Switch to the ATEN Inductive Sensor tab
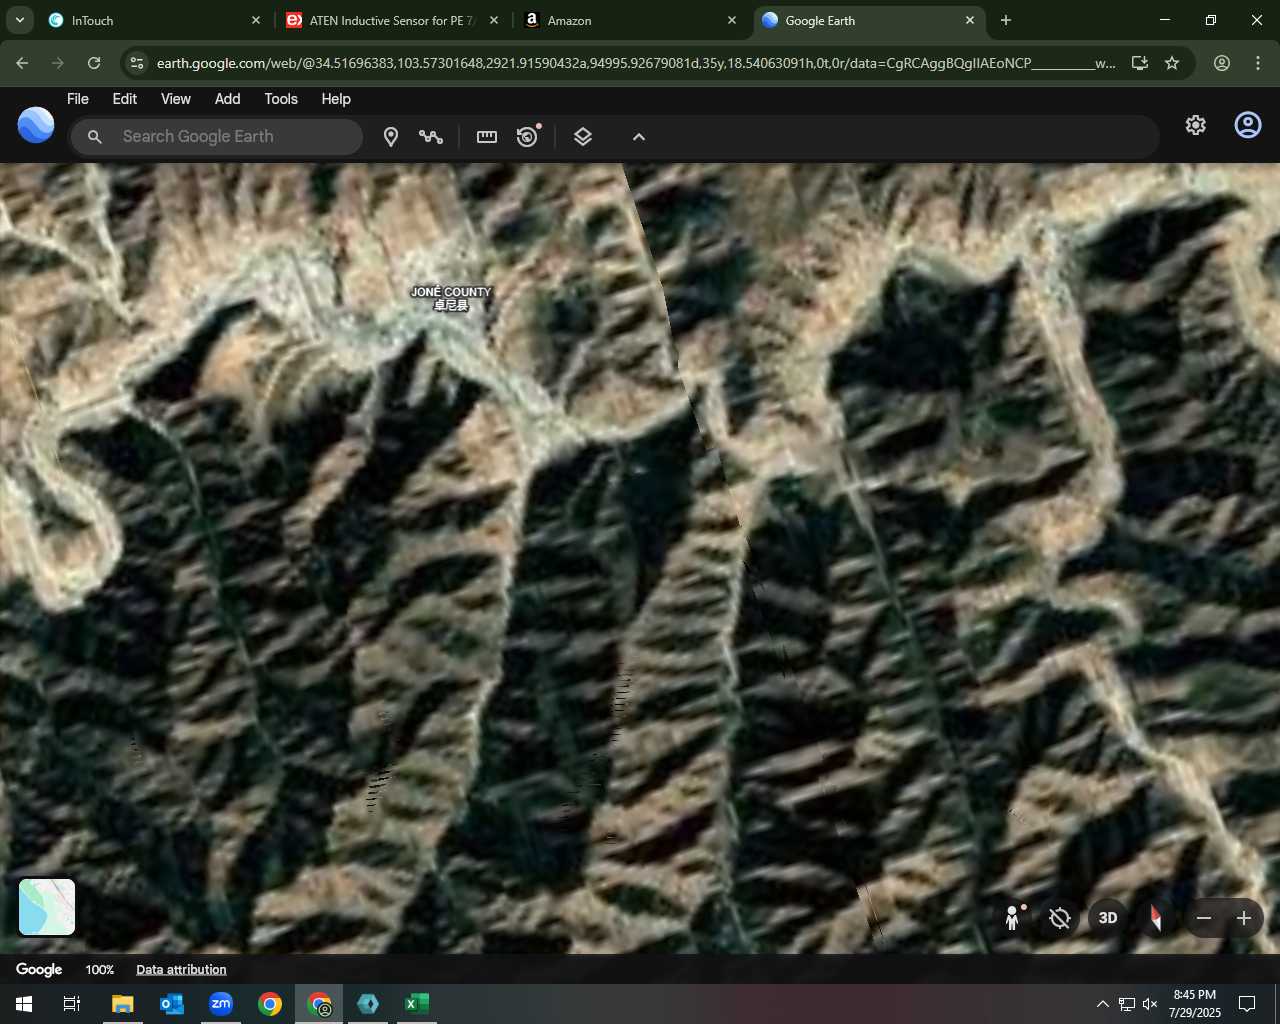Image resolution: width=1280 pixels, height=1024 pixels. (393, 20)
